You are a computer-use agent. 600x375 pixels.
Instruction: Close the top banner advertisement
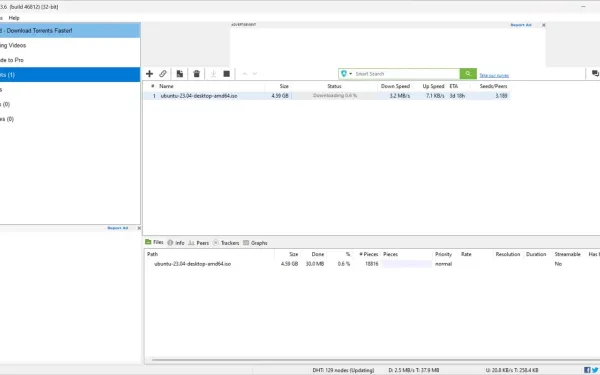coord(543,25)
